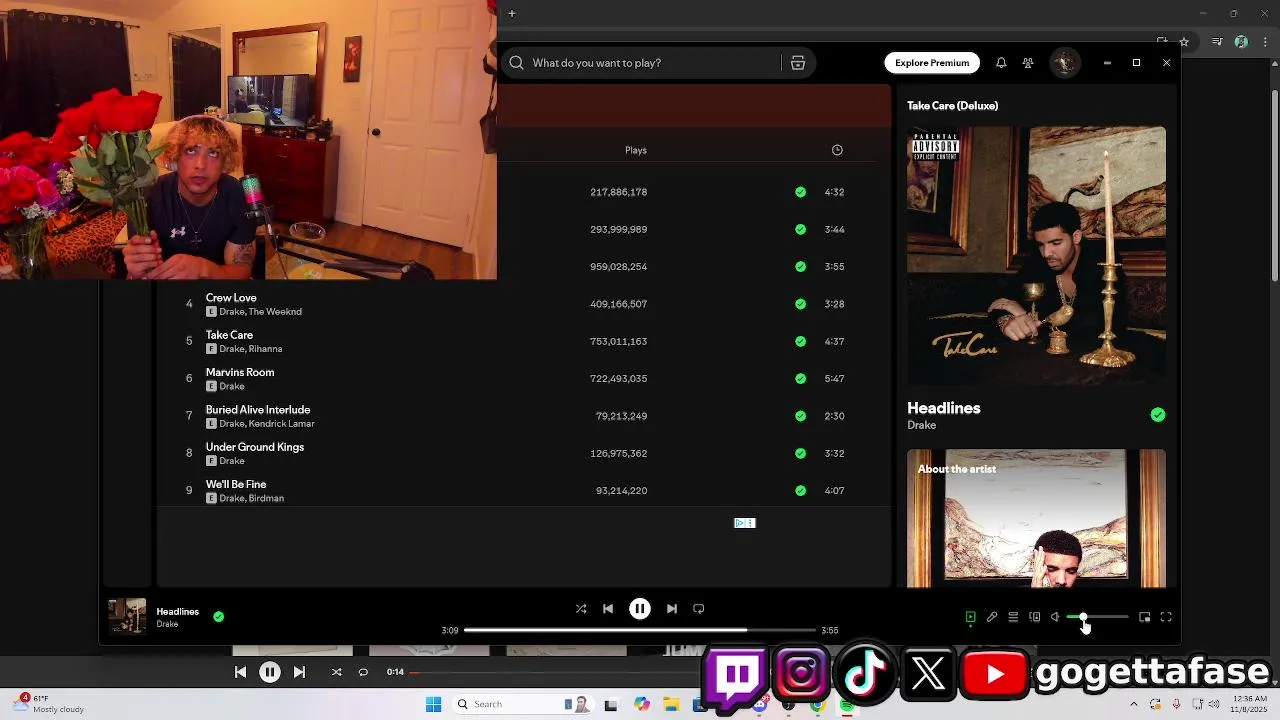
Task: Toggle saved checkmark for Marvins Room
Action: click(x=800, y=379)
